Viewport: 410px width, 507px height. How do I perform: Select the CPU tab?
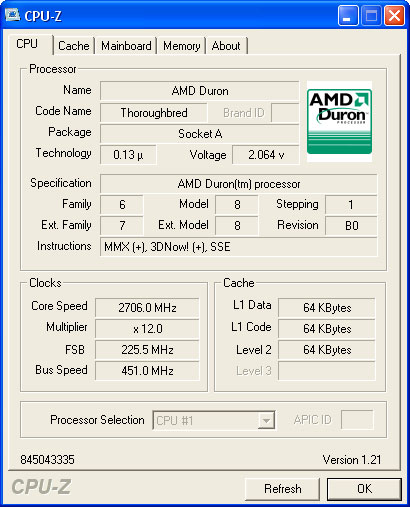27,44
